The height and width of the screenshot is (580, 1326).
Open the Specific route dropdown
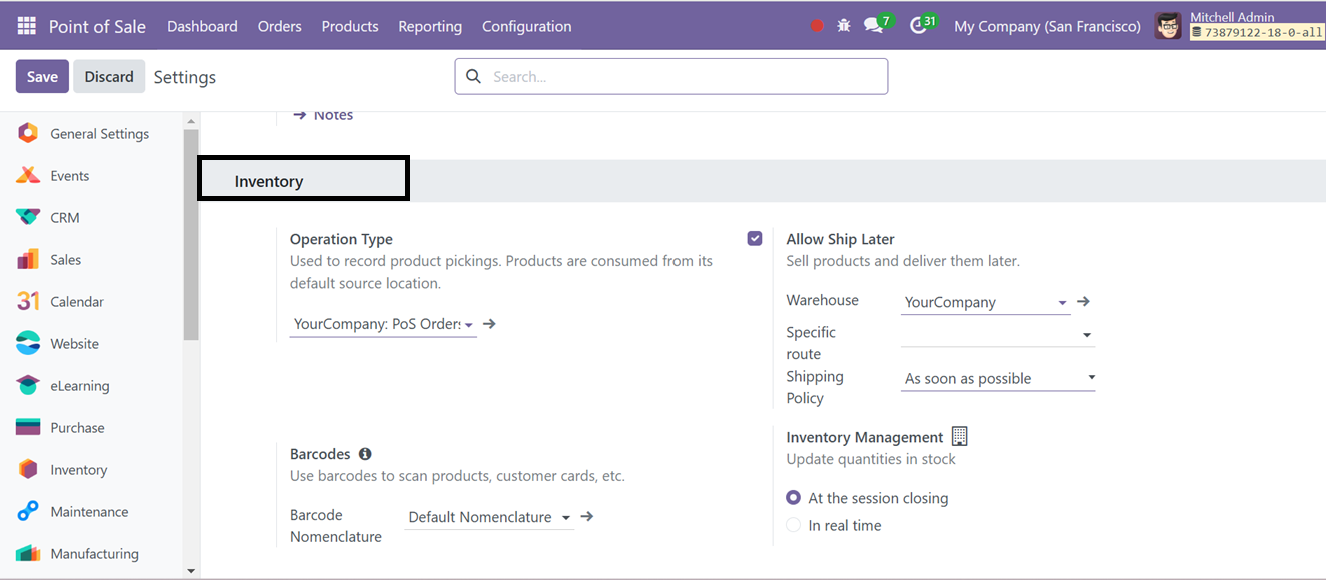pos(998,335)
